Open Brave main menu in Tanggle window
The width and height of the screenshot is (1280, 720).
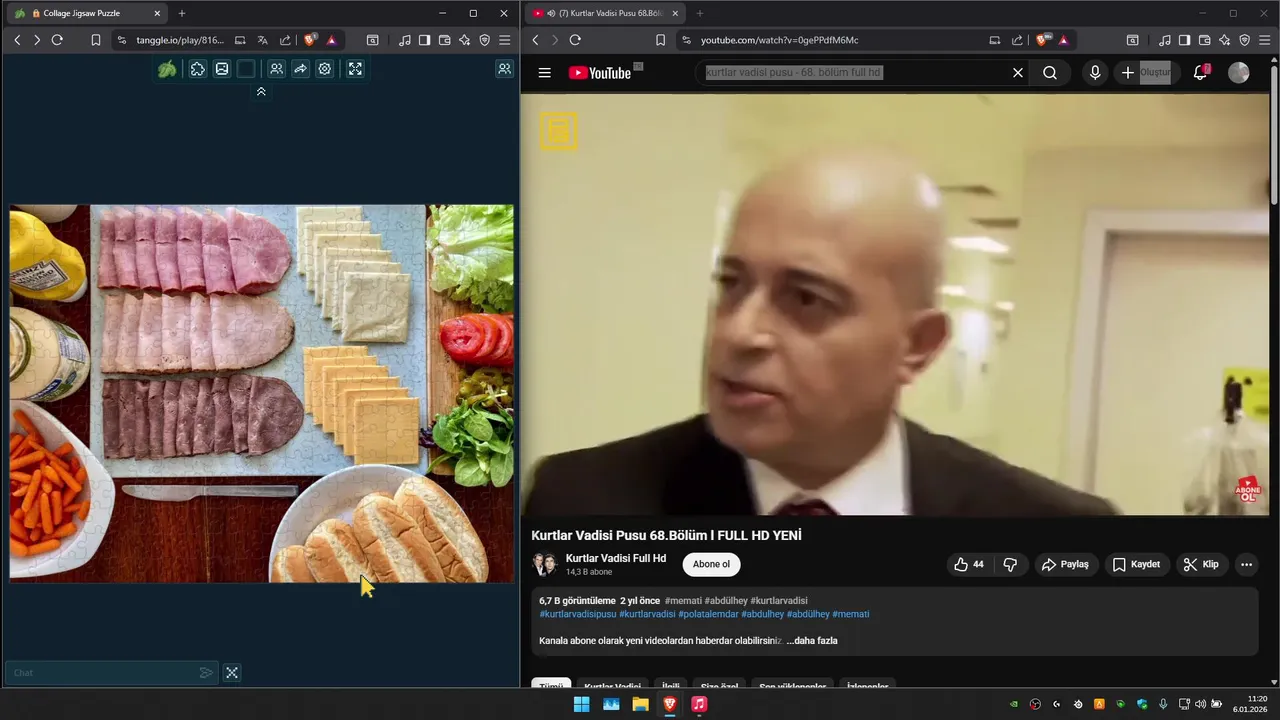click(504, 40)
